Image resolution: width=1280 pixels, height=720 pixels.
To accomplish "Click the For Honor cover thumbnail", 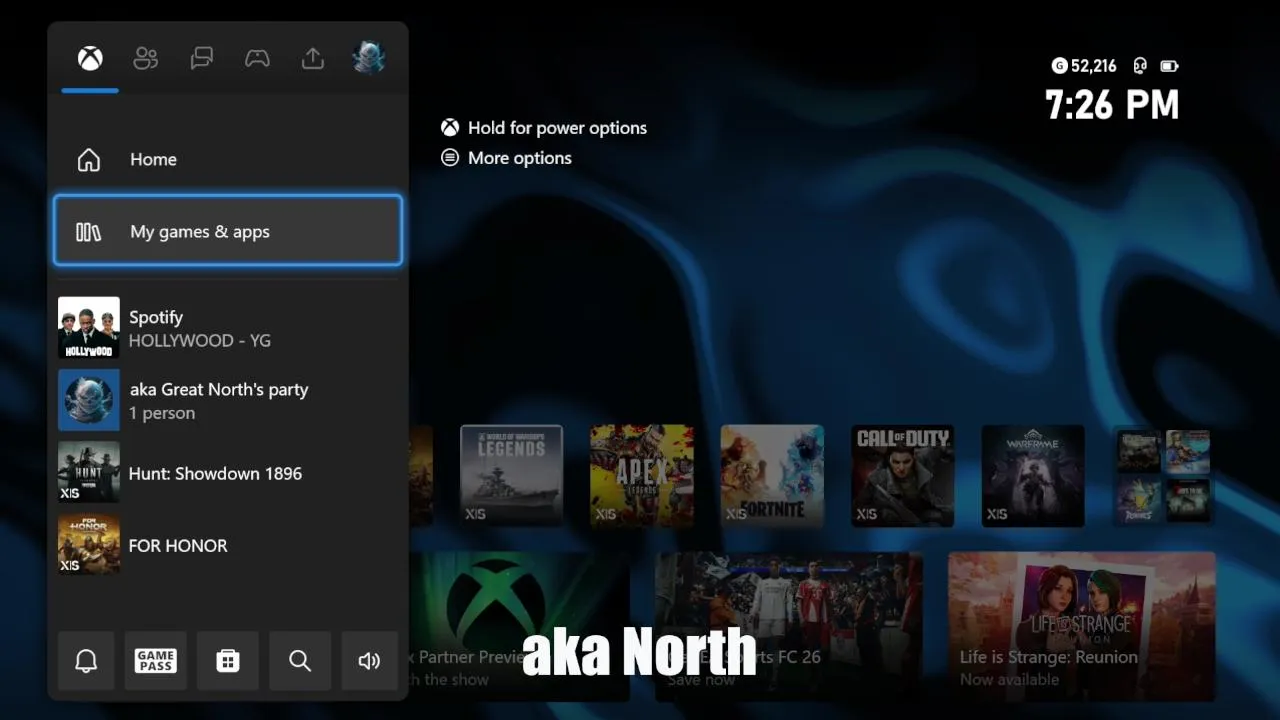I will click(89, 545).
